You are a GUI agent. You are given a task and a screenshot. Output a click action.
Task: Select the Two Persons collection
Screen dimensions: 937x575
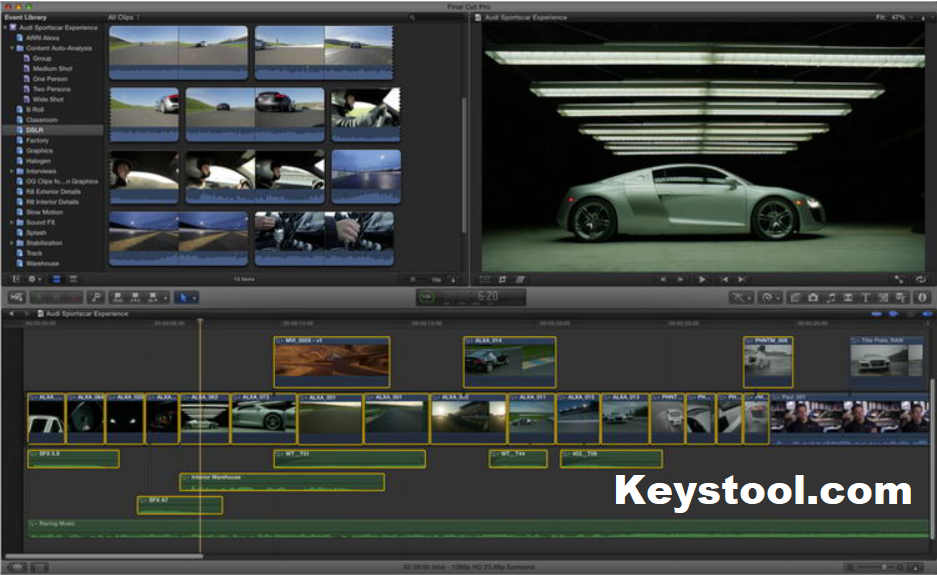point(51,89)
